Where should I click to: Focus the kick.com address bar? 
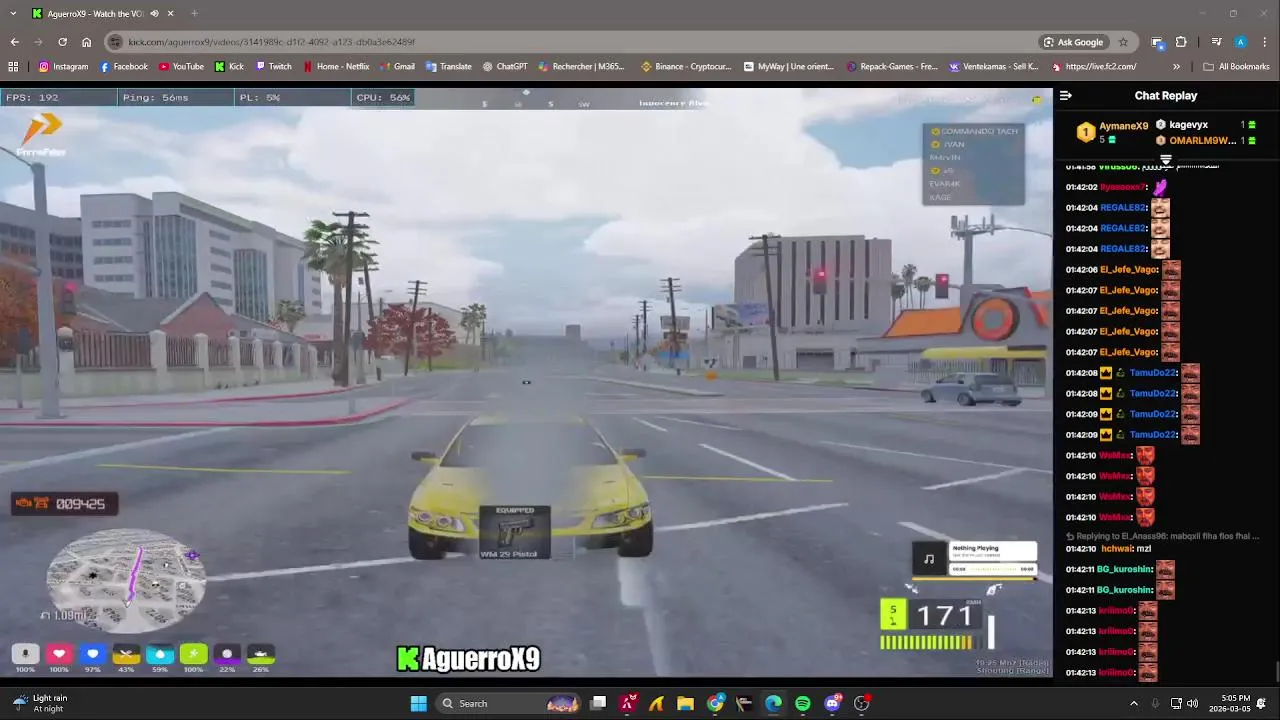[x=570, y=42]
